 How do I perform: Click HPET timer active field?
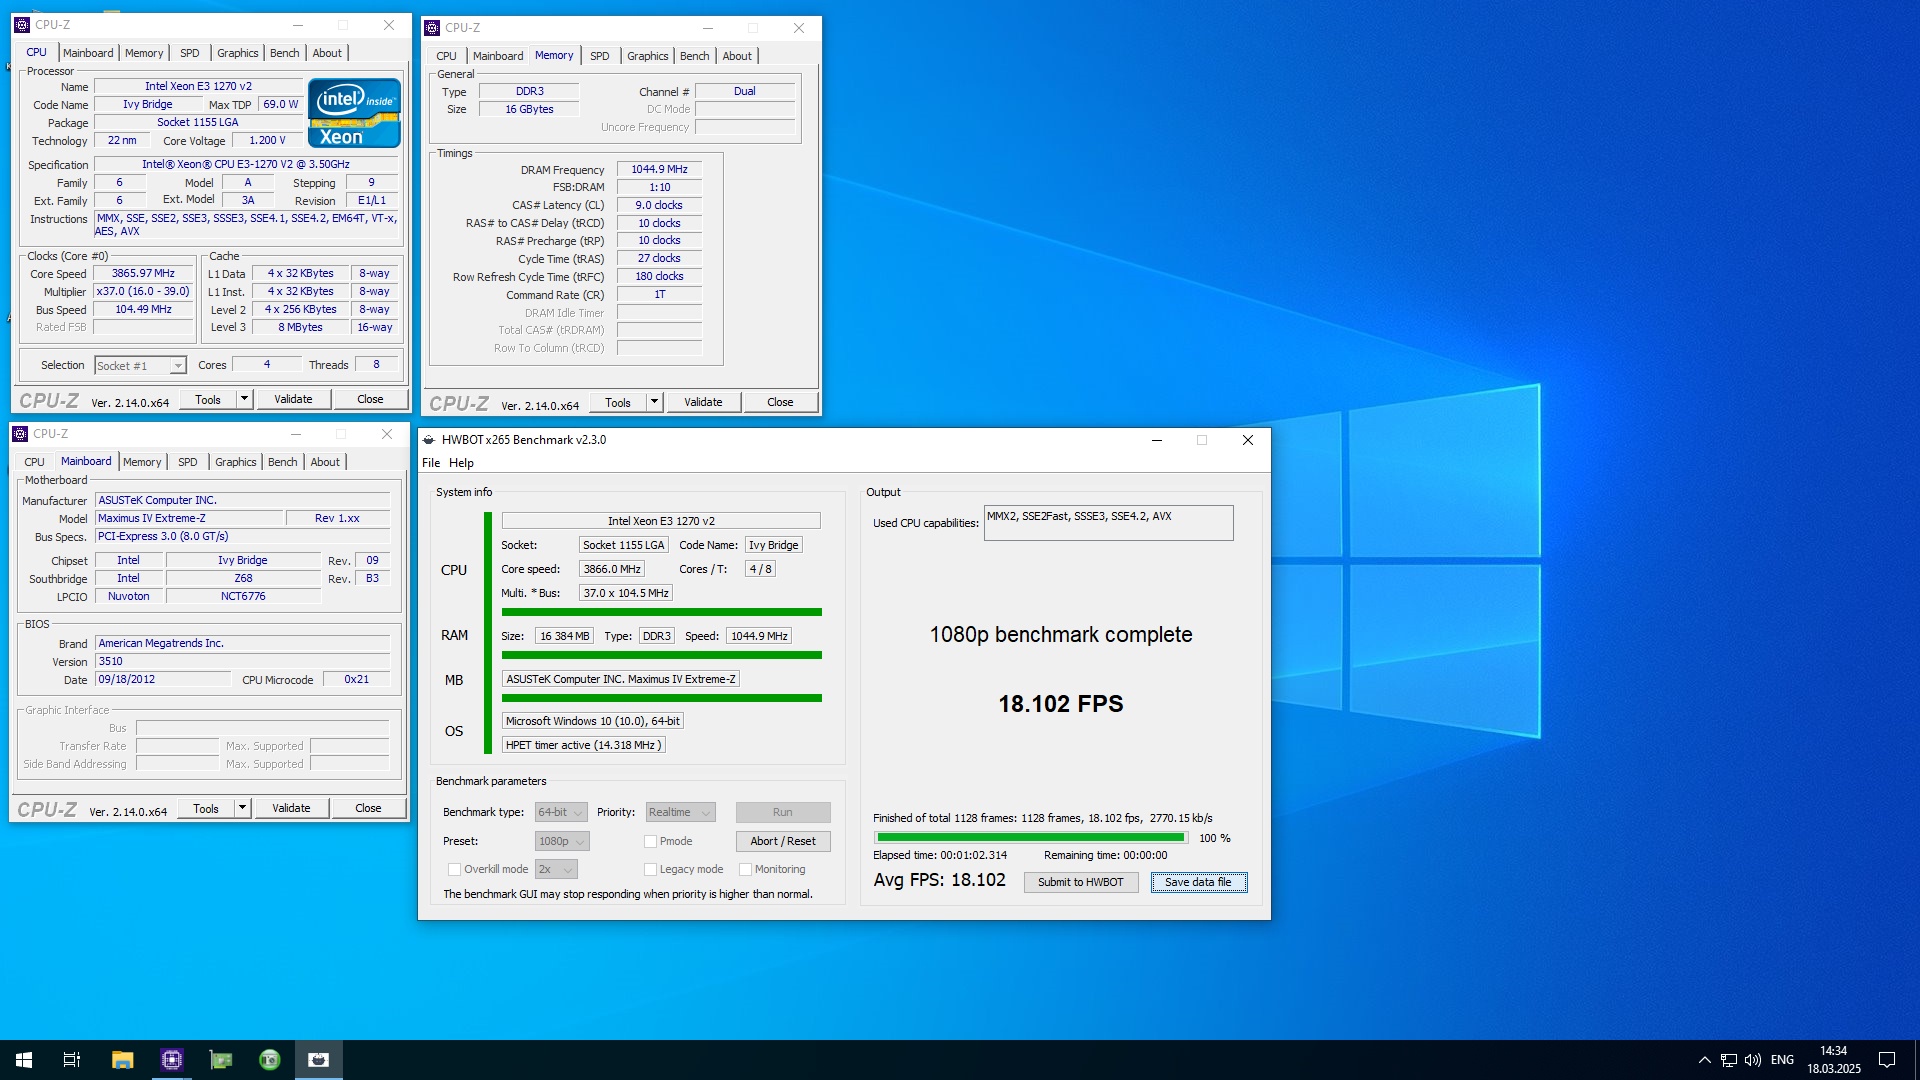pyautogui.click(x=583, y=745)
